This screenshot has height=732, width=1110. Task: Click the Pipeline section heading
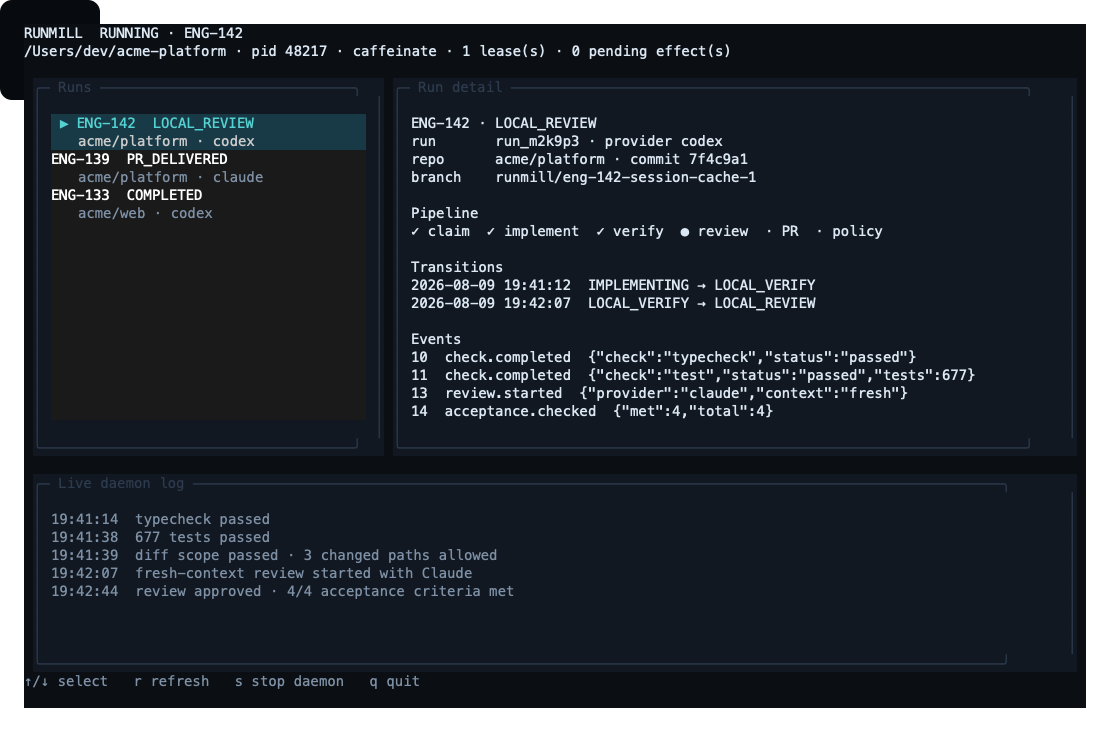(x=445, y=213)
